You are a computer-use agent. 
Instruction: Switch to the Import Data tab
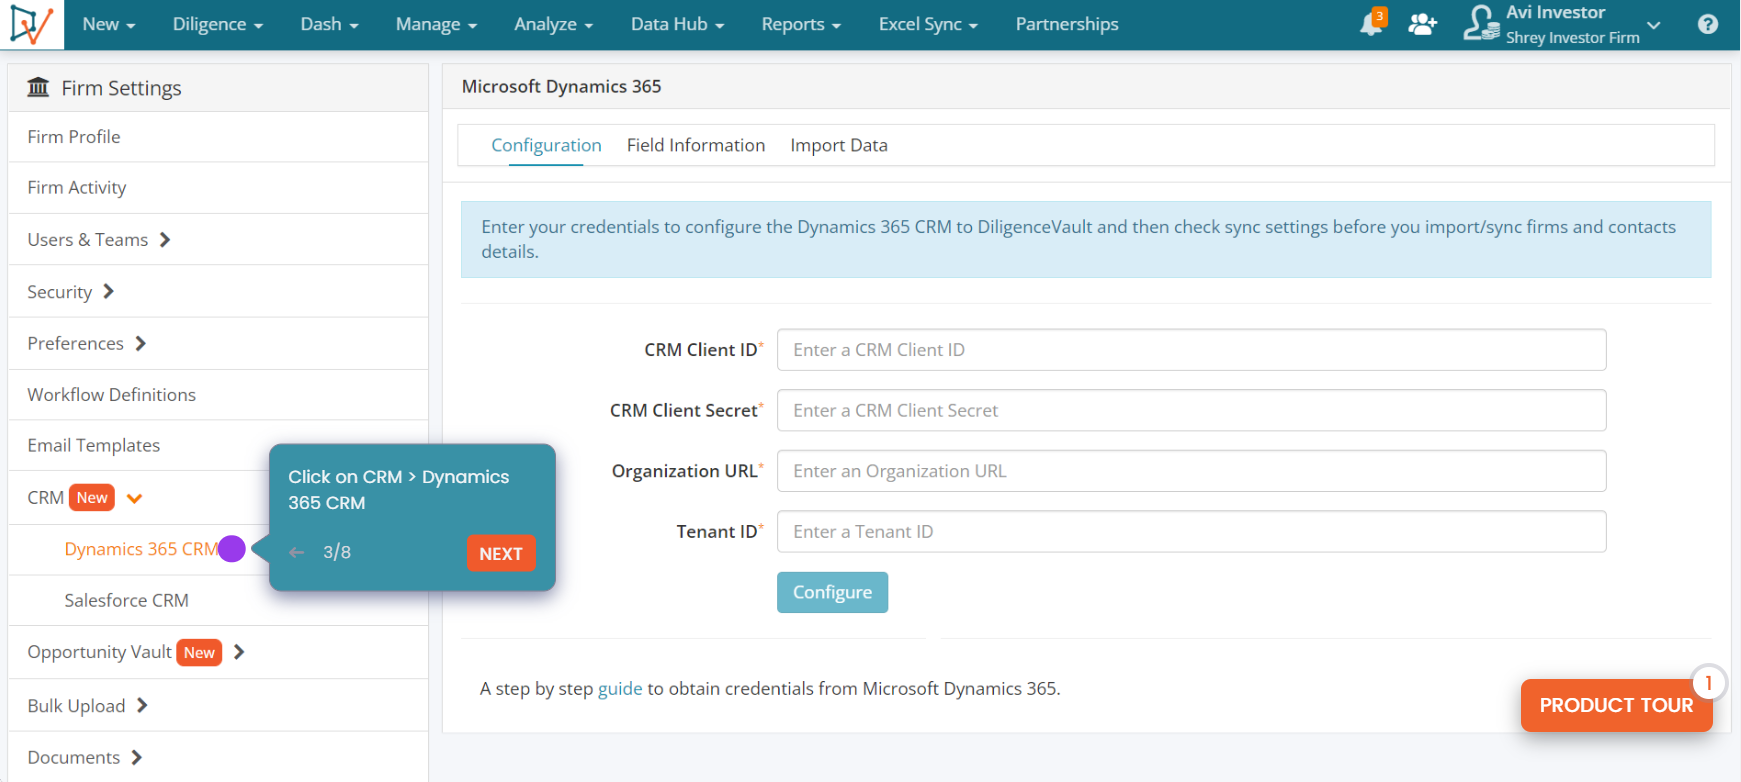click(839, 145)
